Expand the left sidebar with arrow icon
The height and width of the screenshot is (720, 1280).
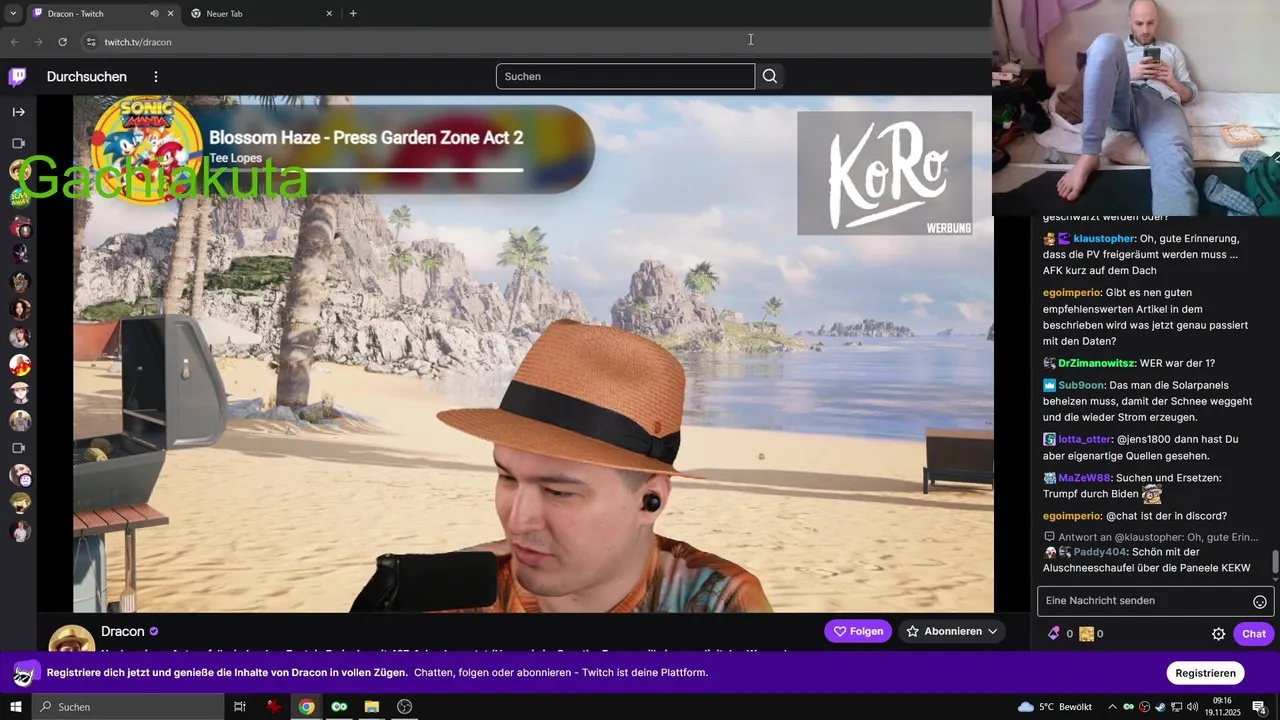click(18, 112)
